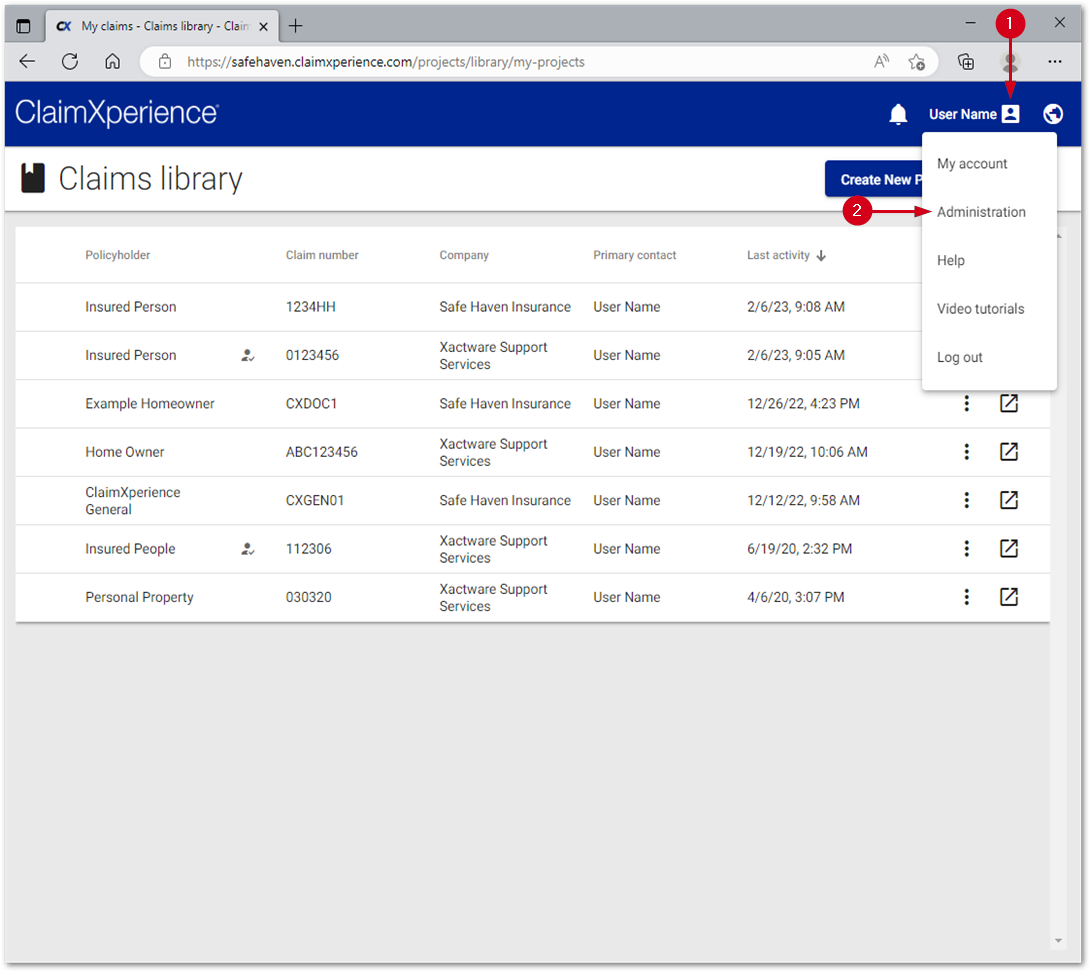Click the globe language icon
Viewport: 1090px width, 972px height.
point(1052,114)
